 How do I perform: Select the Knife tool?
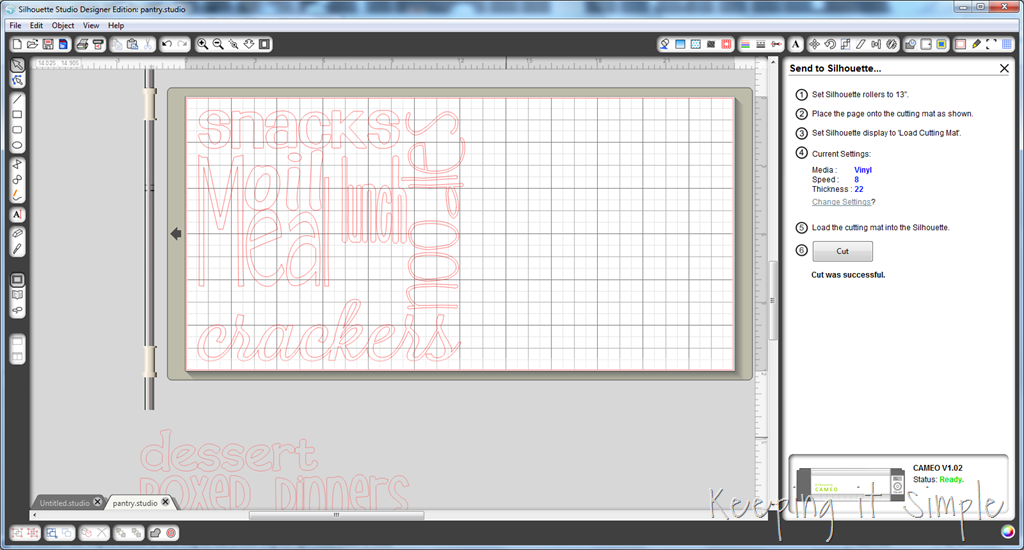point(18,249)
